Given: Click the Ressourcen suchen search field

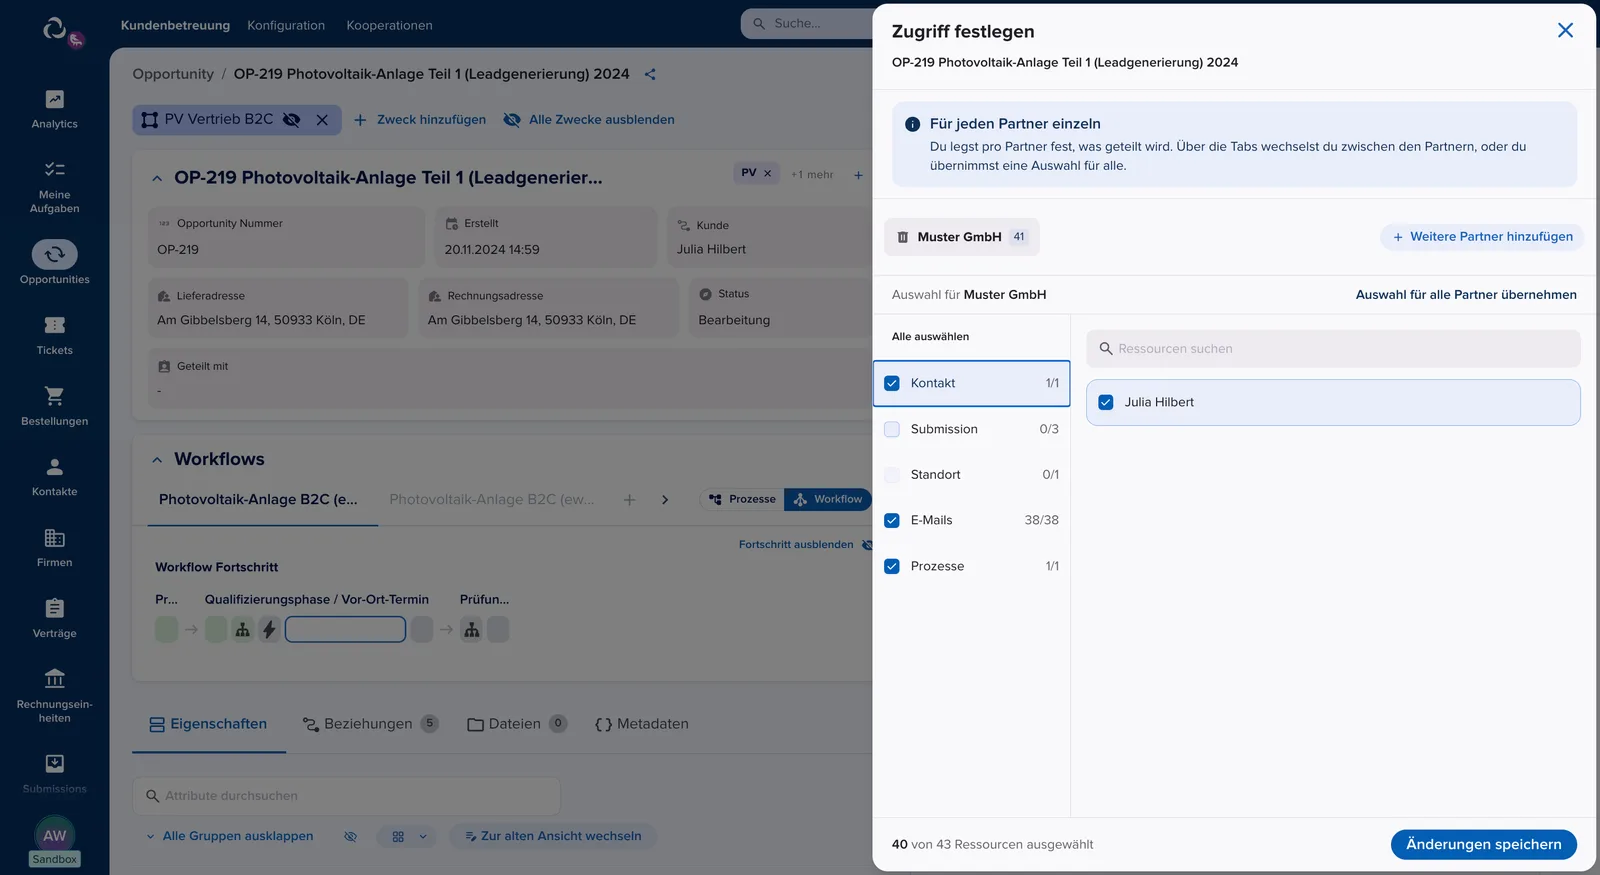Looking at the screenshot, I should point(1333,349).
